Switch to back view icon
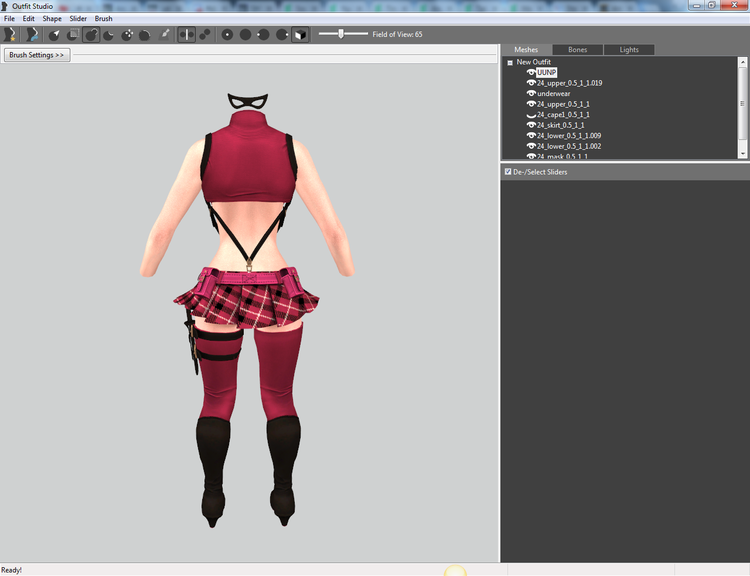 click(245, 34)
